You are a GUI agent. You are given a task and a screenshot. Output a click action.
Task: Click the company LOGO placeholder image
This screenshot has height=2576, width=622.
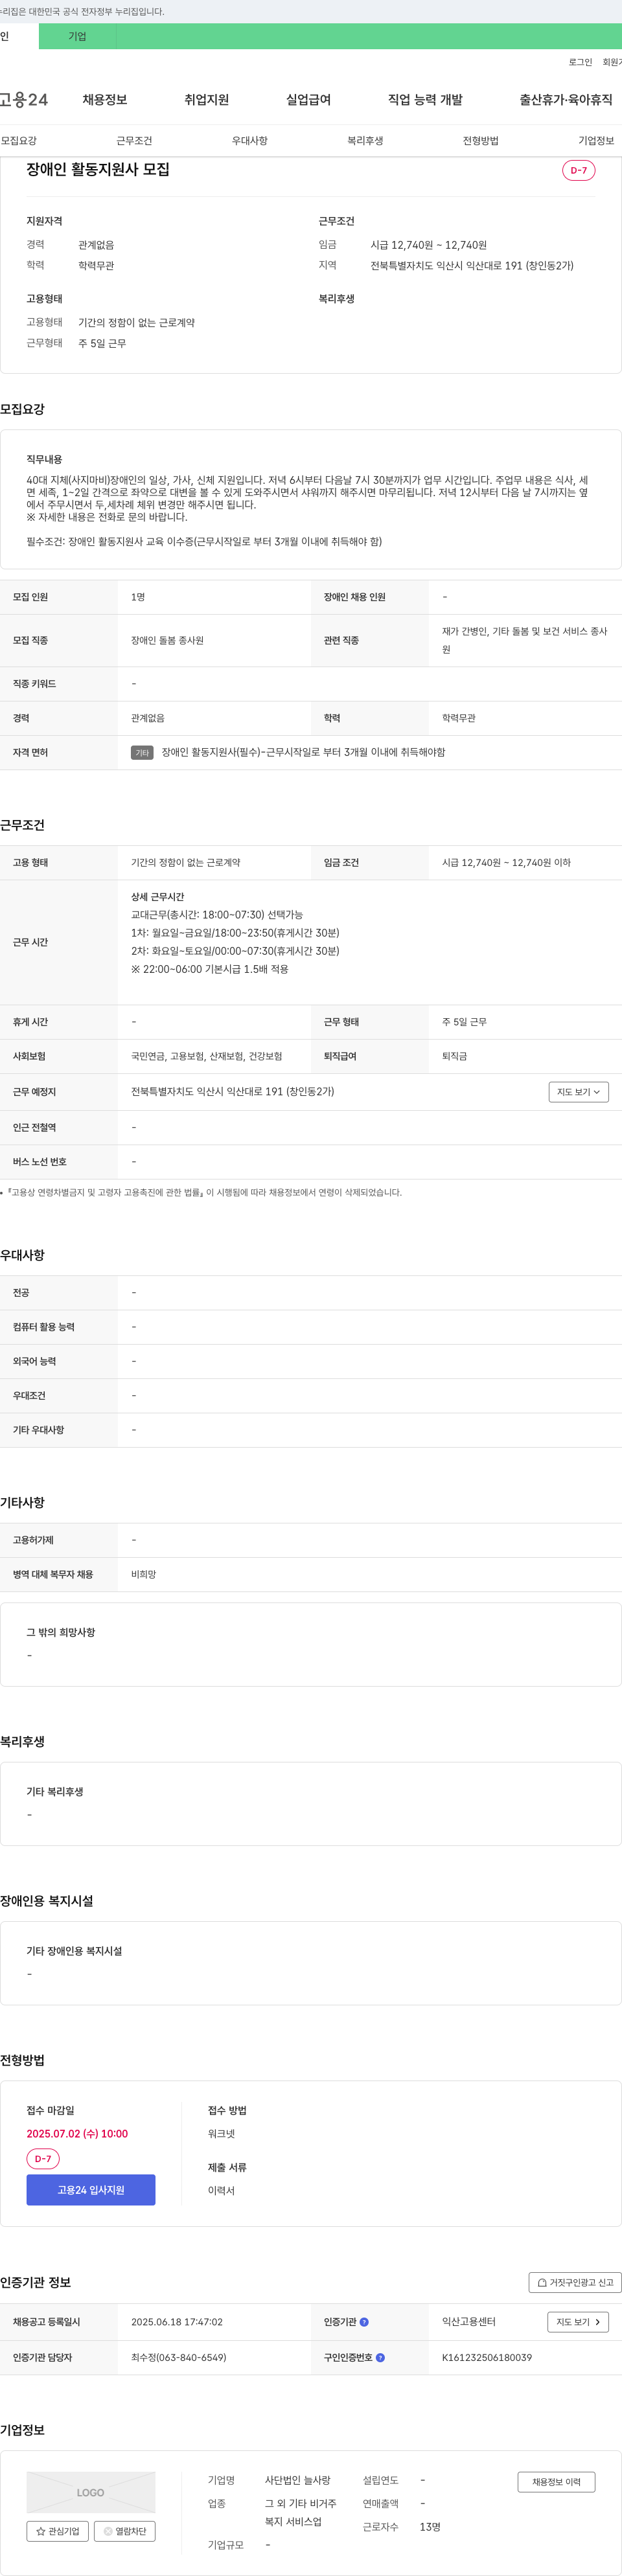coord(91,2492)
